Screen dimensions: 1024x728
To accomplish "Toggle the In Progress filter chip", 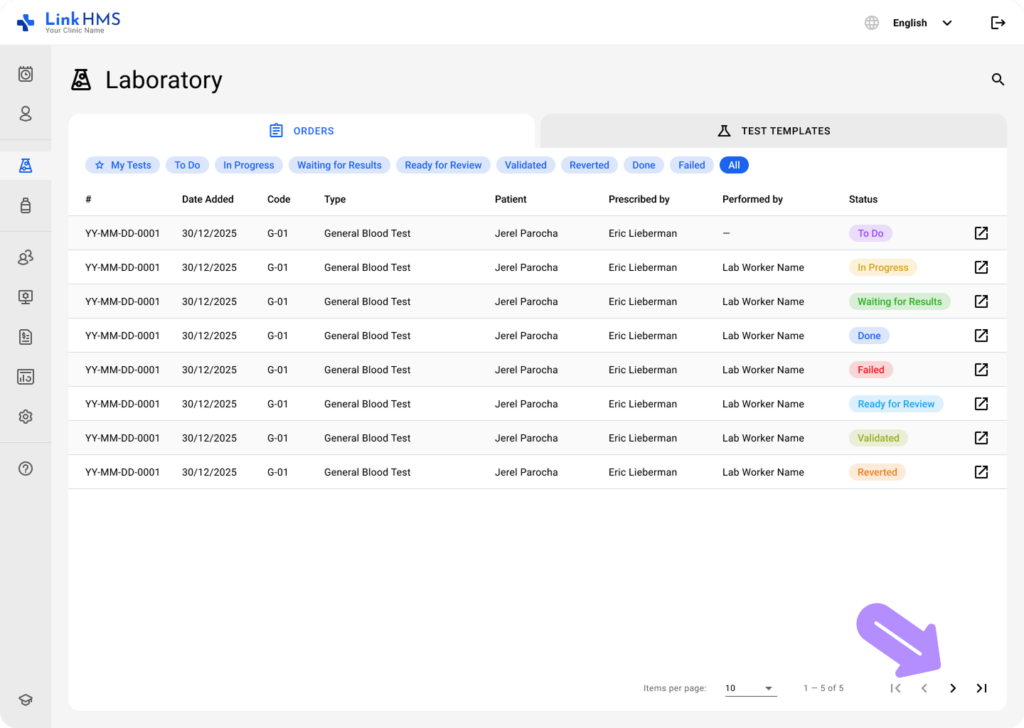I will 249,165.
